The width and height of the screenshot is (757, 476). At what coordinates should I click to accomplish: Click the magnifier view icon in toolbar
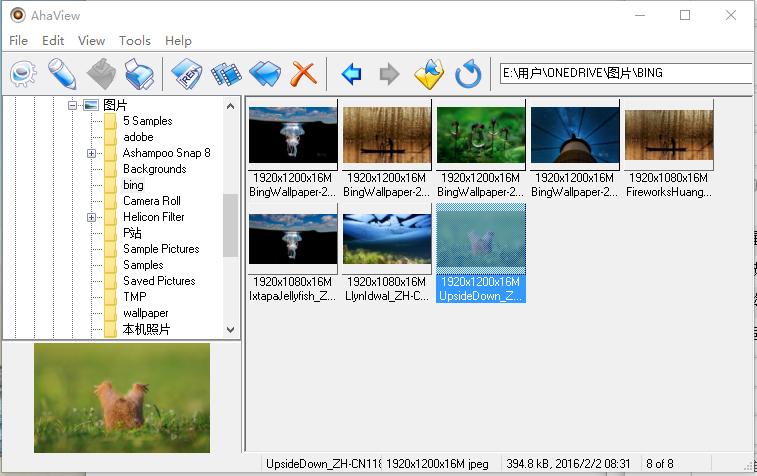[23, 73]
